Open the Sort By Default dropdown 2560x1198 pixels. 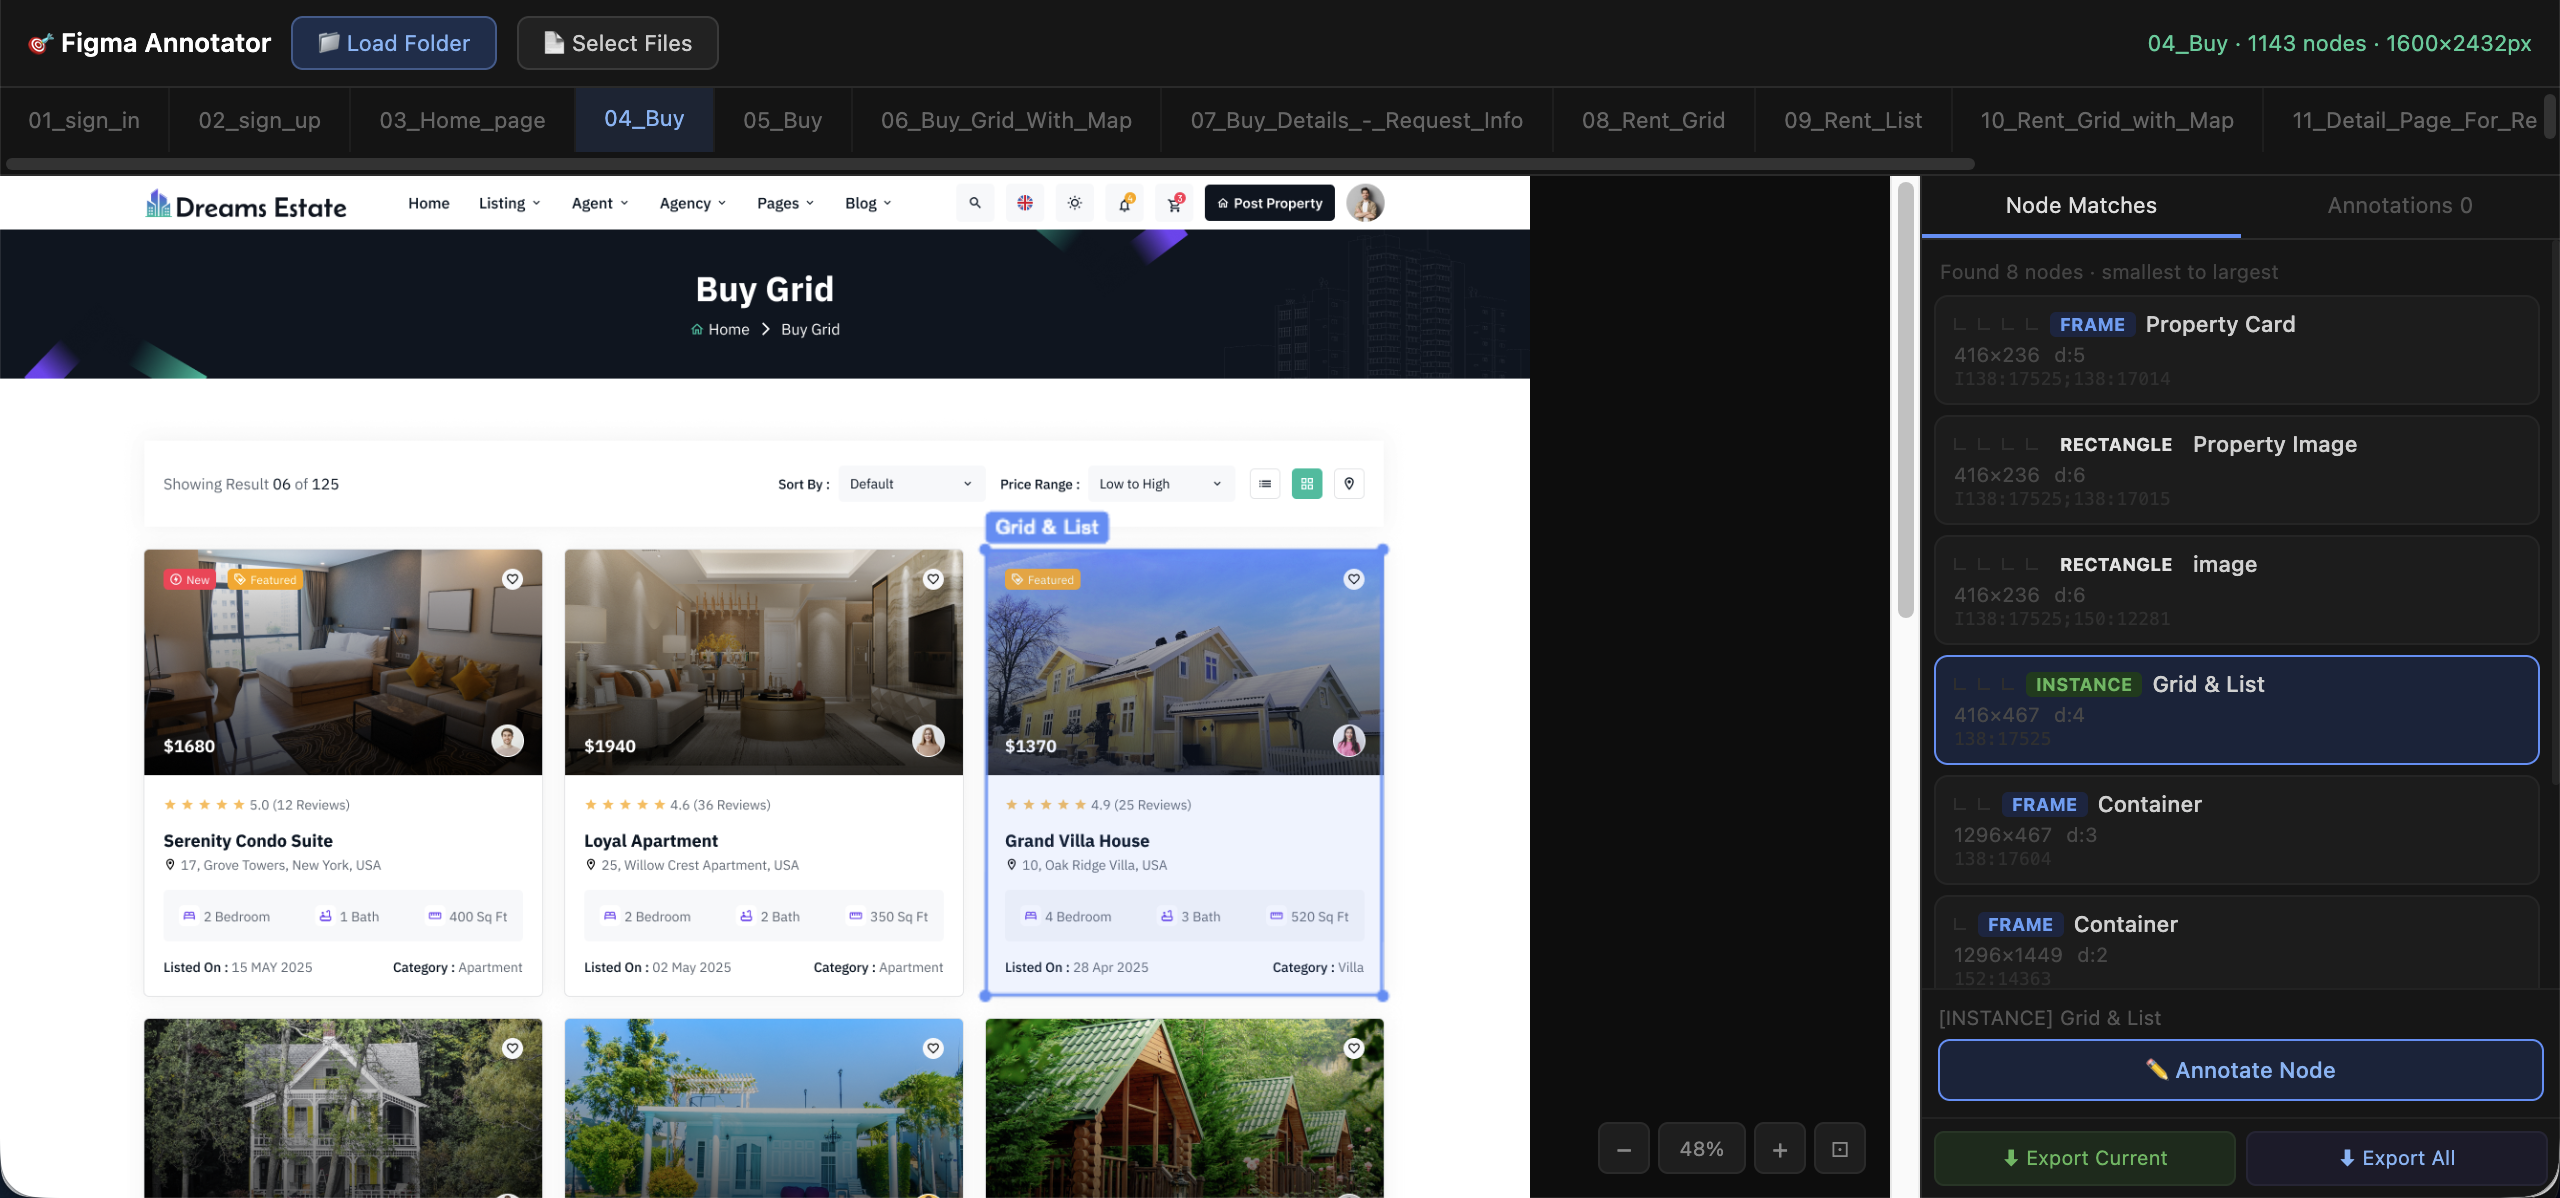[912, 484]
